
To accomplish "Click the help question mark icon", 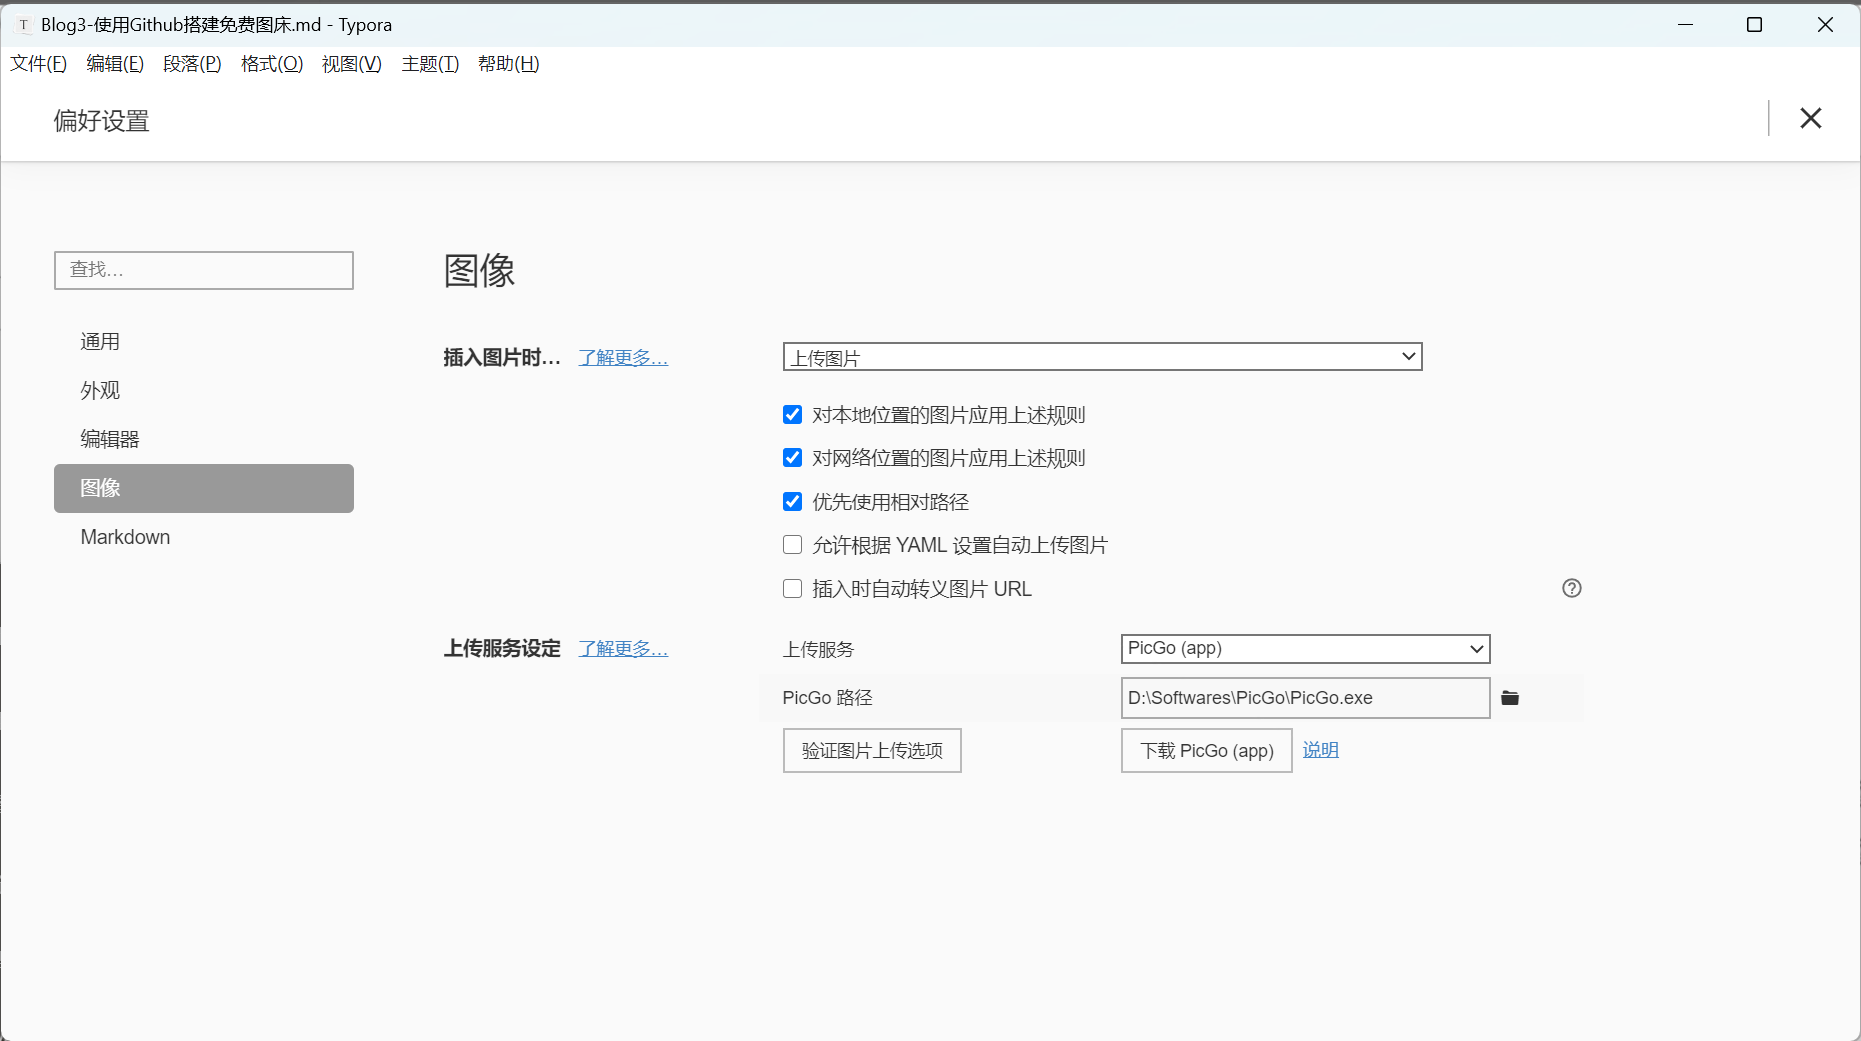I will pyautogui.click(x=1572, y=588).
